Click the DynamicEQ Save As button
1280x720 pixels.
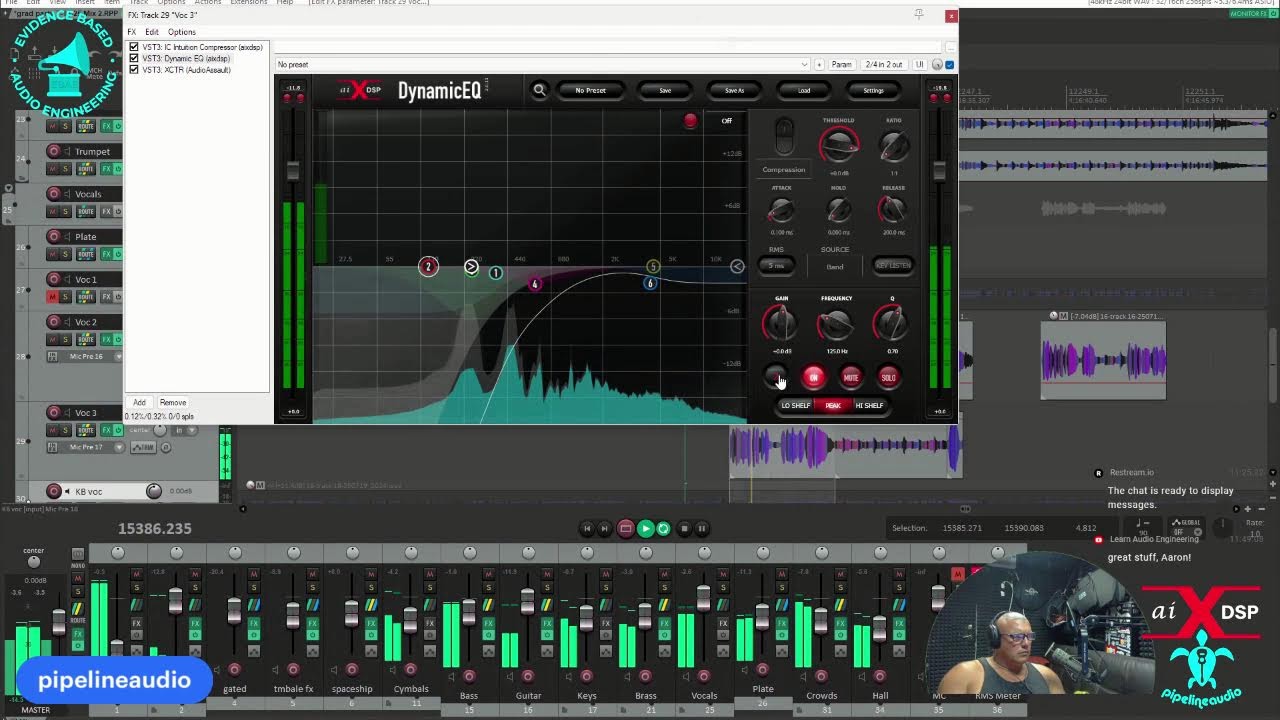coord(734,90)
